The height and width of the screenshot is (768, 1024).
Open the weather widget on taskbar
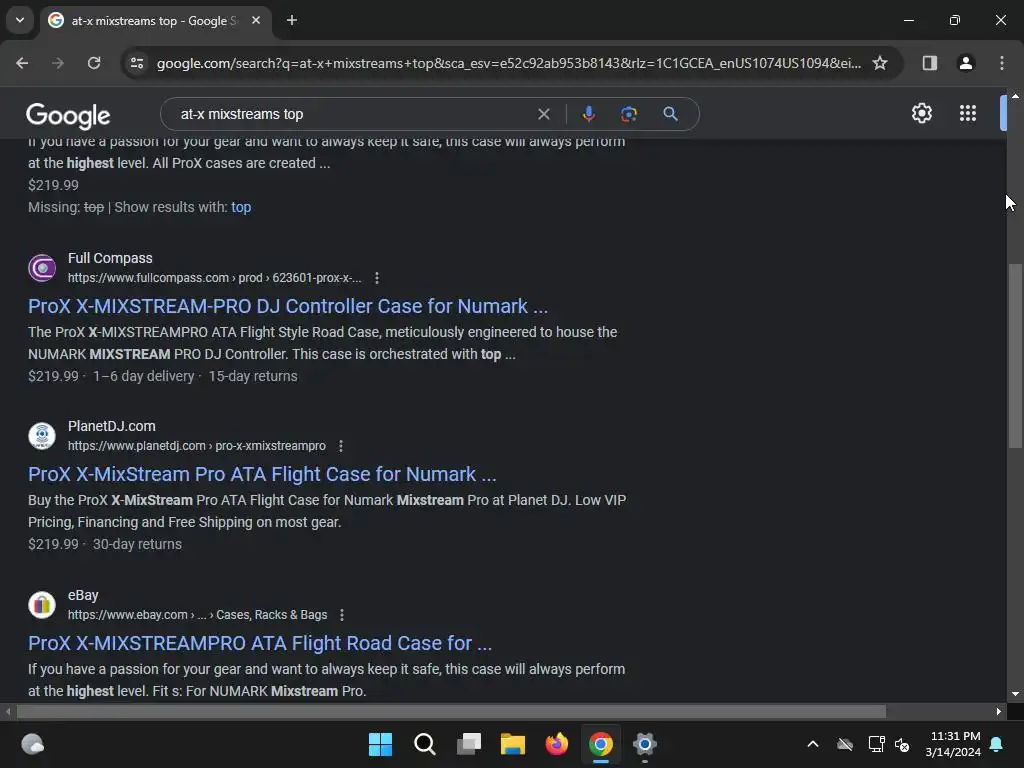click(x=33, y=744)
